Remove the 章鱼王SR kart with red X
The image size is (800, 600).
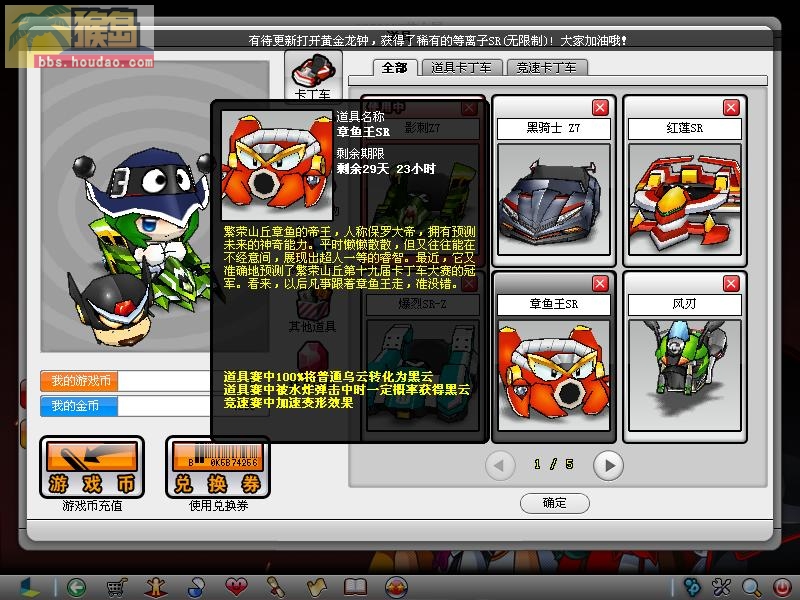(600, 284)
